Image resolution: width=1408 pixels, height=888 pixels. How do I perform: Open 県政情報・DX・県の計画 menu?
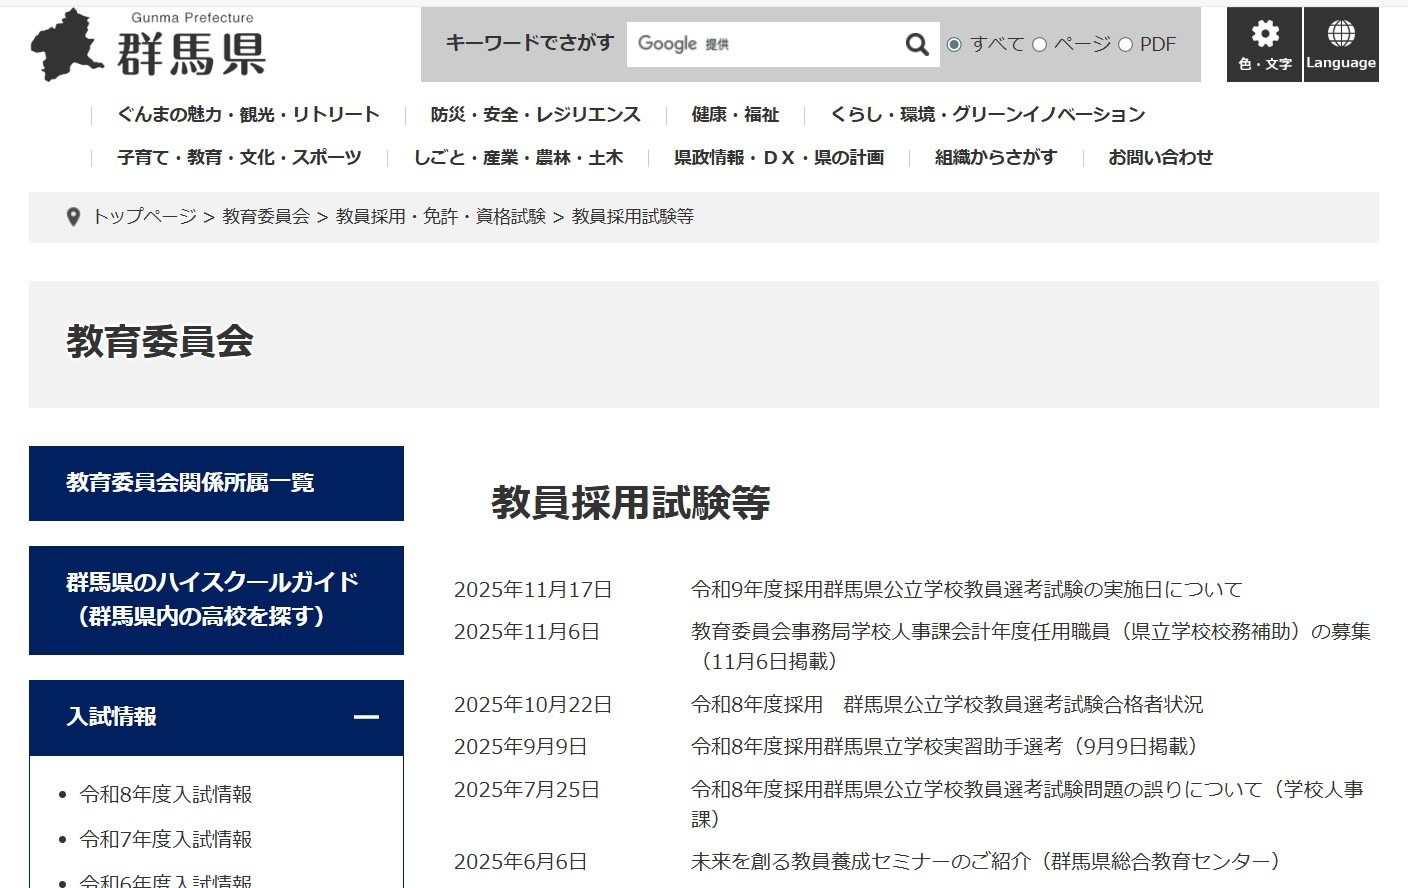(x=779, y=158)
